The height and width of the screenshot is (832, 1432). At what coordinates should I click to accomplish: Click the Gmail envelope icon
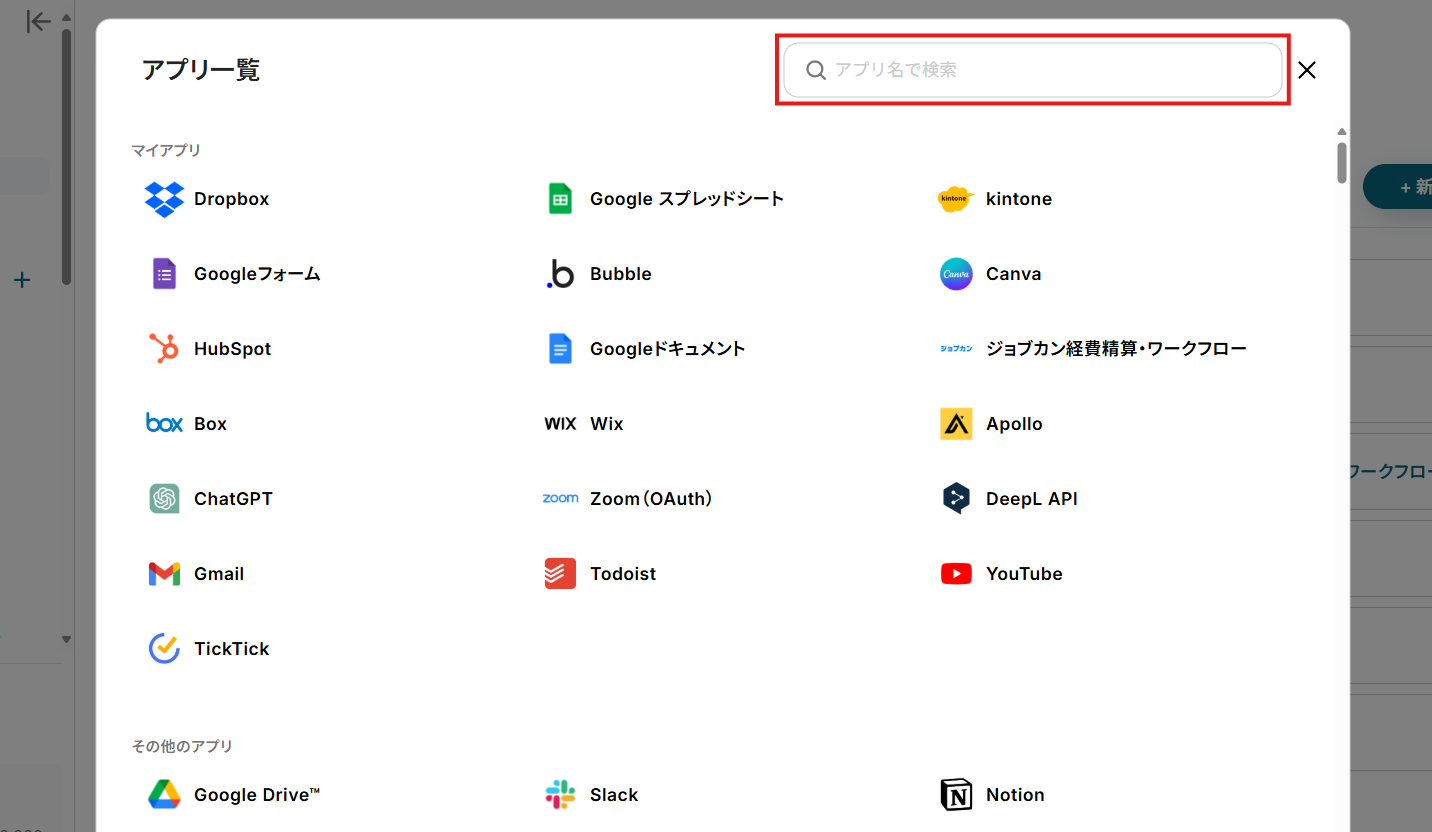click(164, 574)
